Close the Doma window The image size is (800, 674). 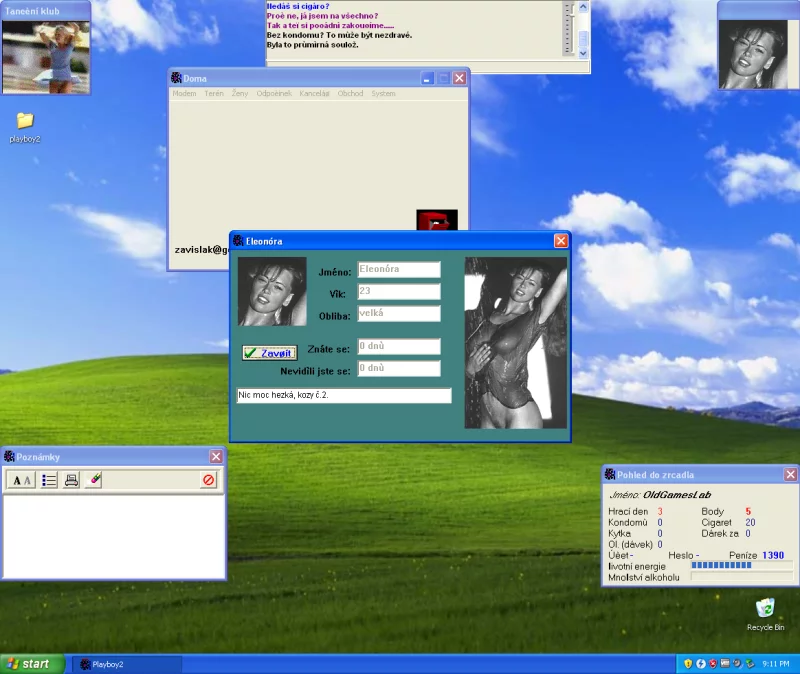coord(459,78)
